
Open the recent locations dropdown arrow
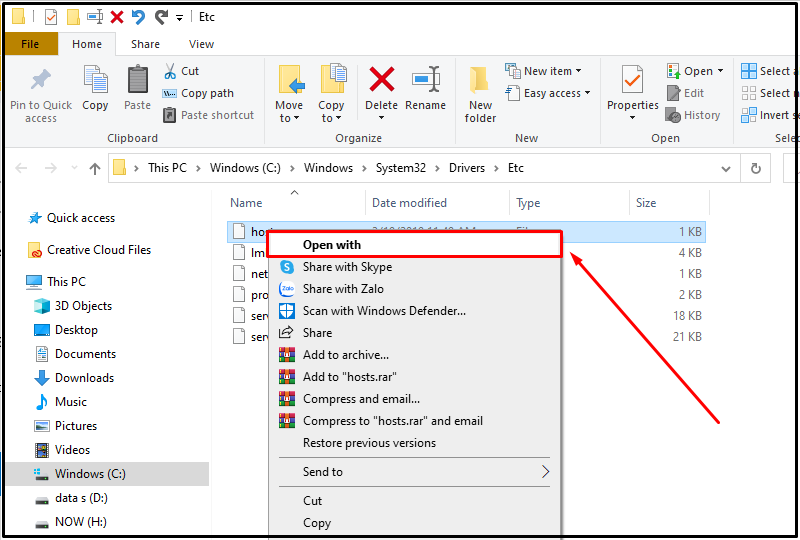point(74,168)
